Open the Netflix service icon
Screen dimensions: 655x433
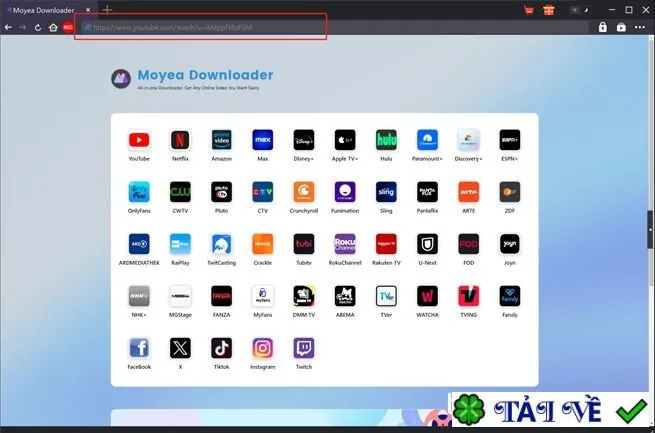(180, 140)
